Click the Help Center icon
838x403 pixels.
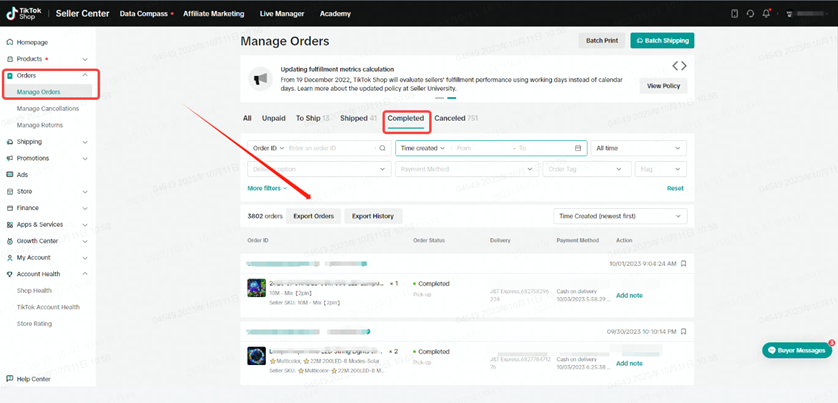click(10, 379)
